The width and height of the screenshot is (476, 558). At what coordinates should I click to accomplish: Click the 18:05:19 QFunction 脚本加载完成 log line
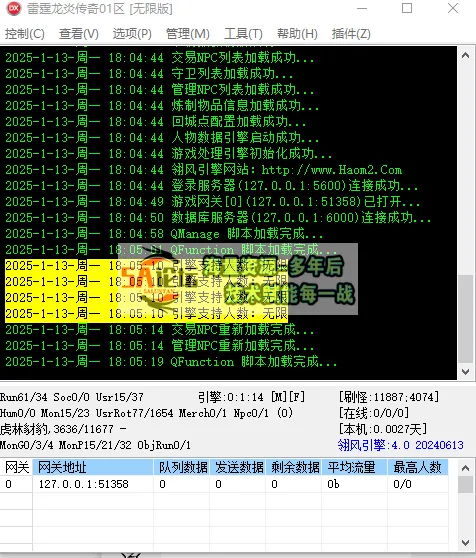click(x=171, y=362)
